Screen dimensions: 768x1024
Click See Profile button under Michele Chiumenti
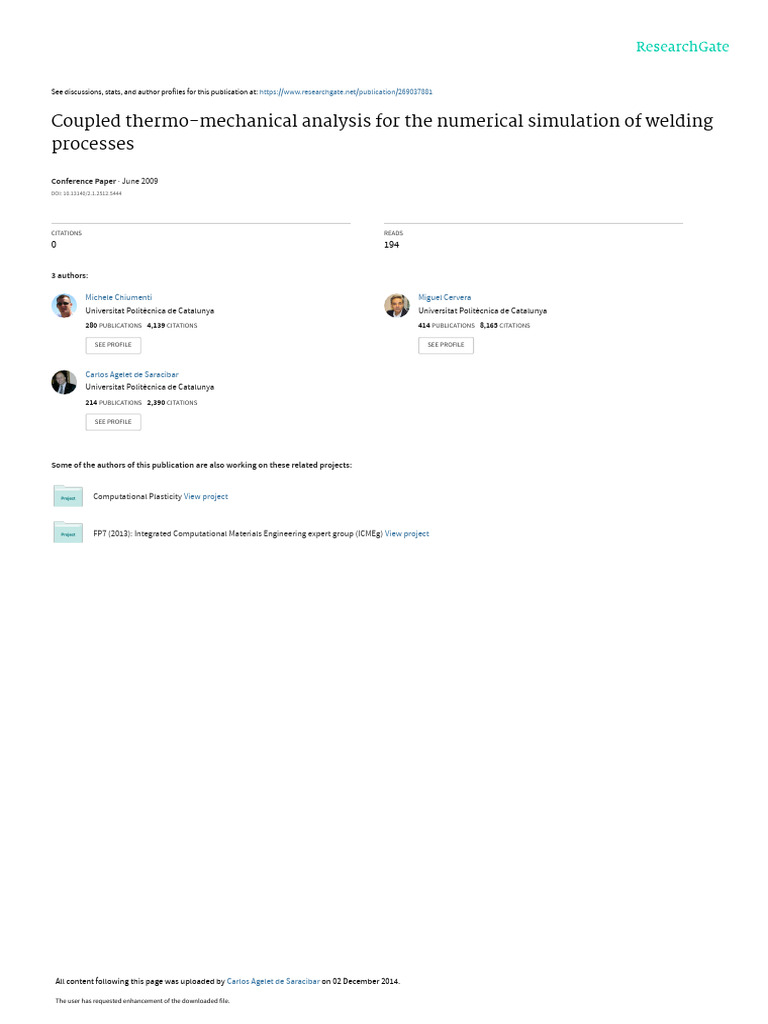113,345
